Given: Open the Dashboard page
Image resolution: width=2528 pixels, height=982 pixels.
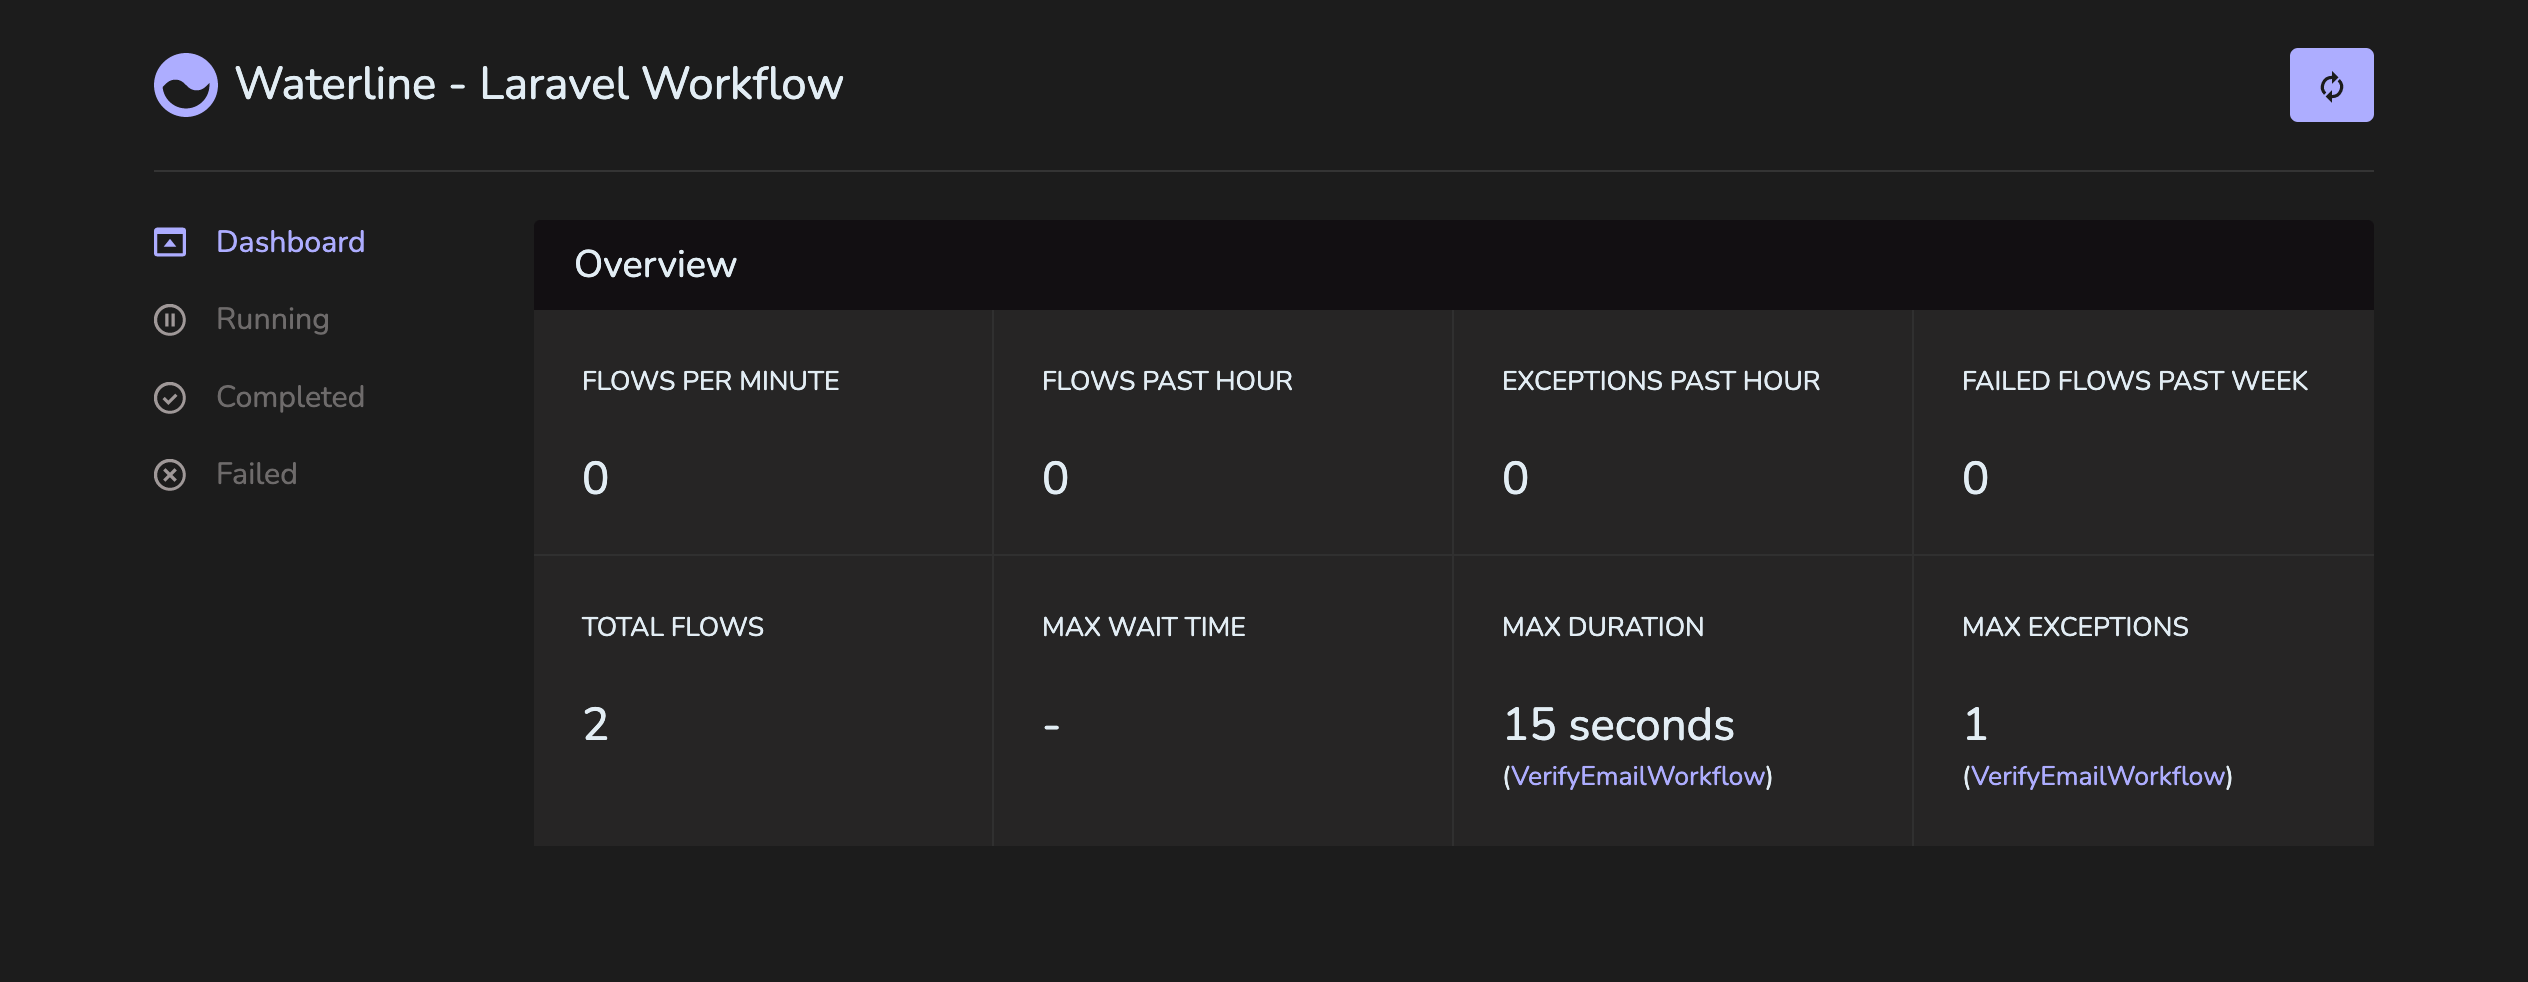Looking at the screenshot, I should tap(290, 241).
